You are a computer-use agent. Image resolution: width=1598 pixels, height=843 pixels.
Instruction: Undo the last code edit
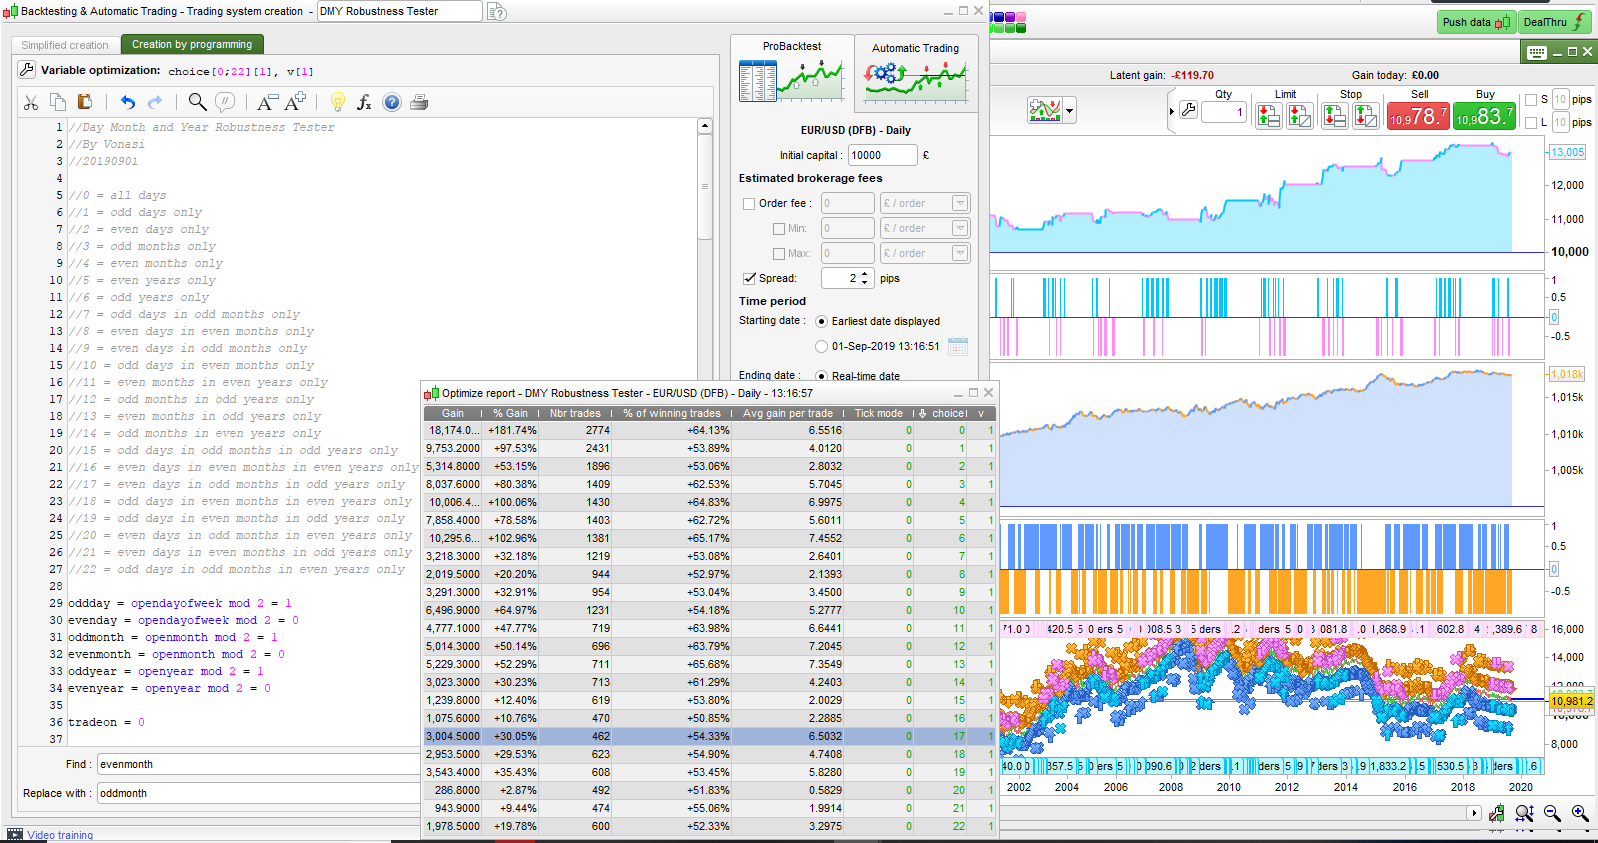(127, 102)
